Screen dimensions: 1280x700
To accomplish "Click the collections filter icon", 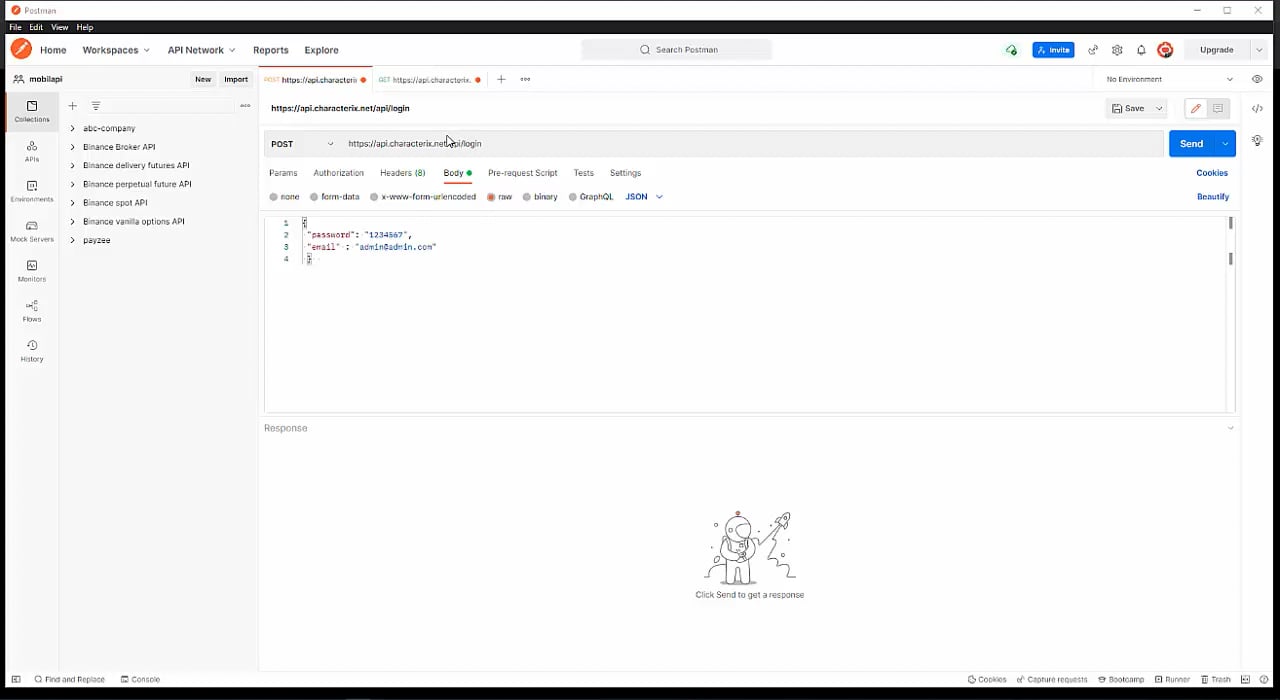I will tap(96, 105).
